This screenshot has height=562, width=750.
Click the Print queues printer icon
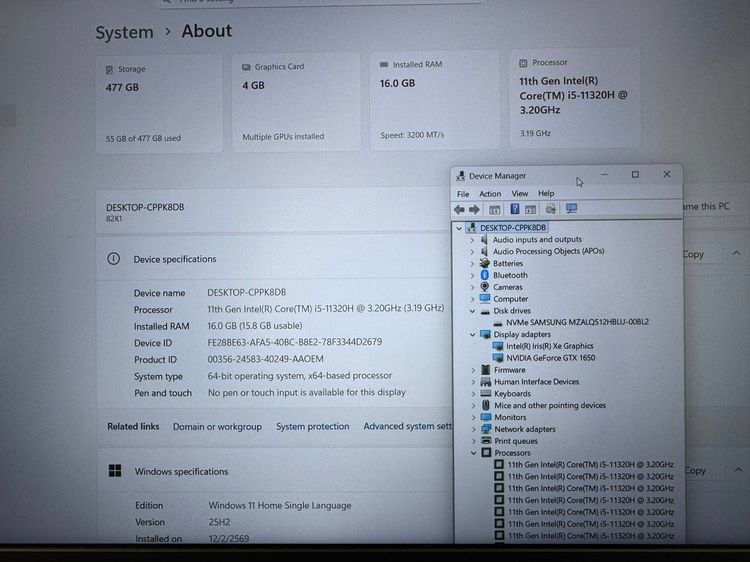tap(486, 441)
